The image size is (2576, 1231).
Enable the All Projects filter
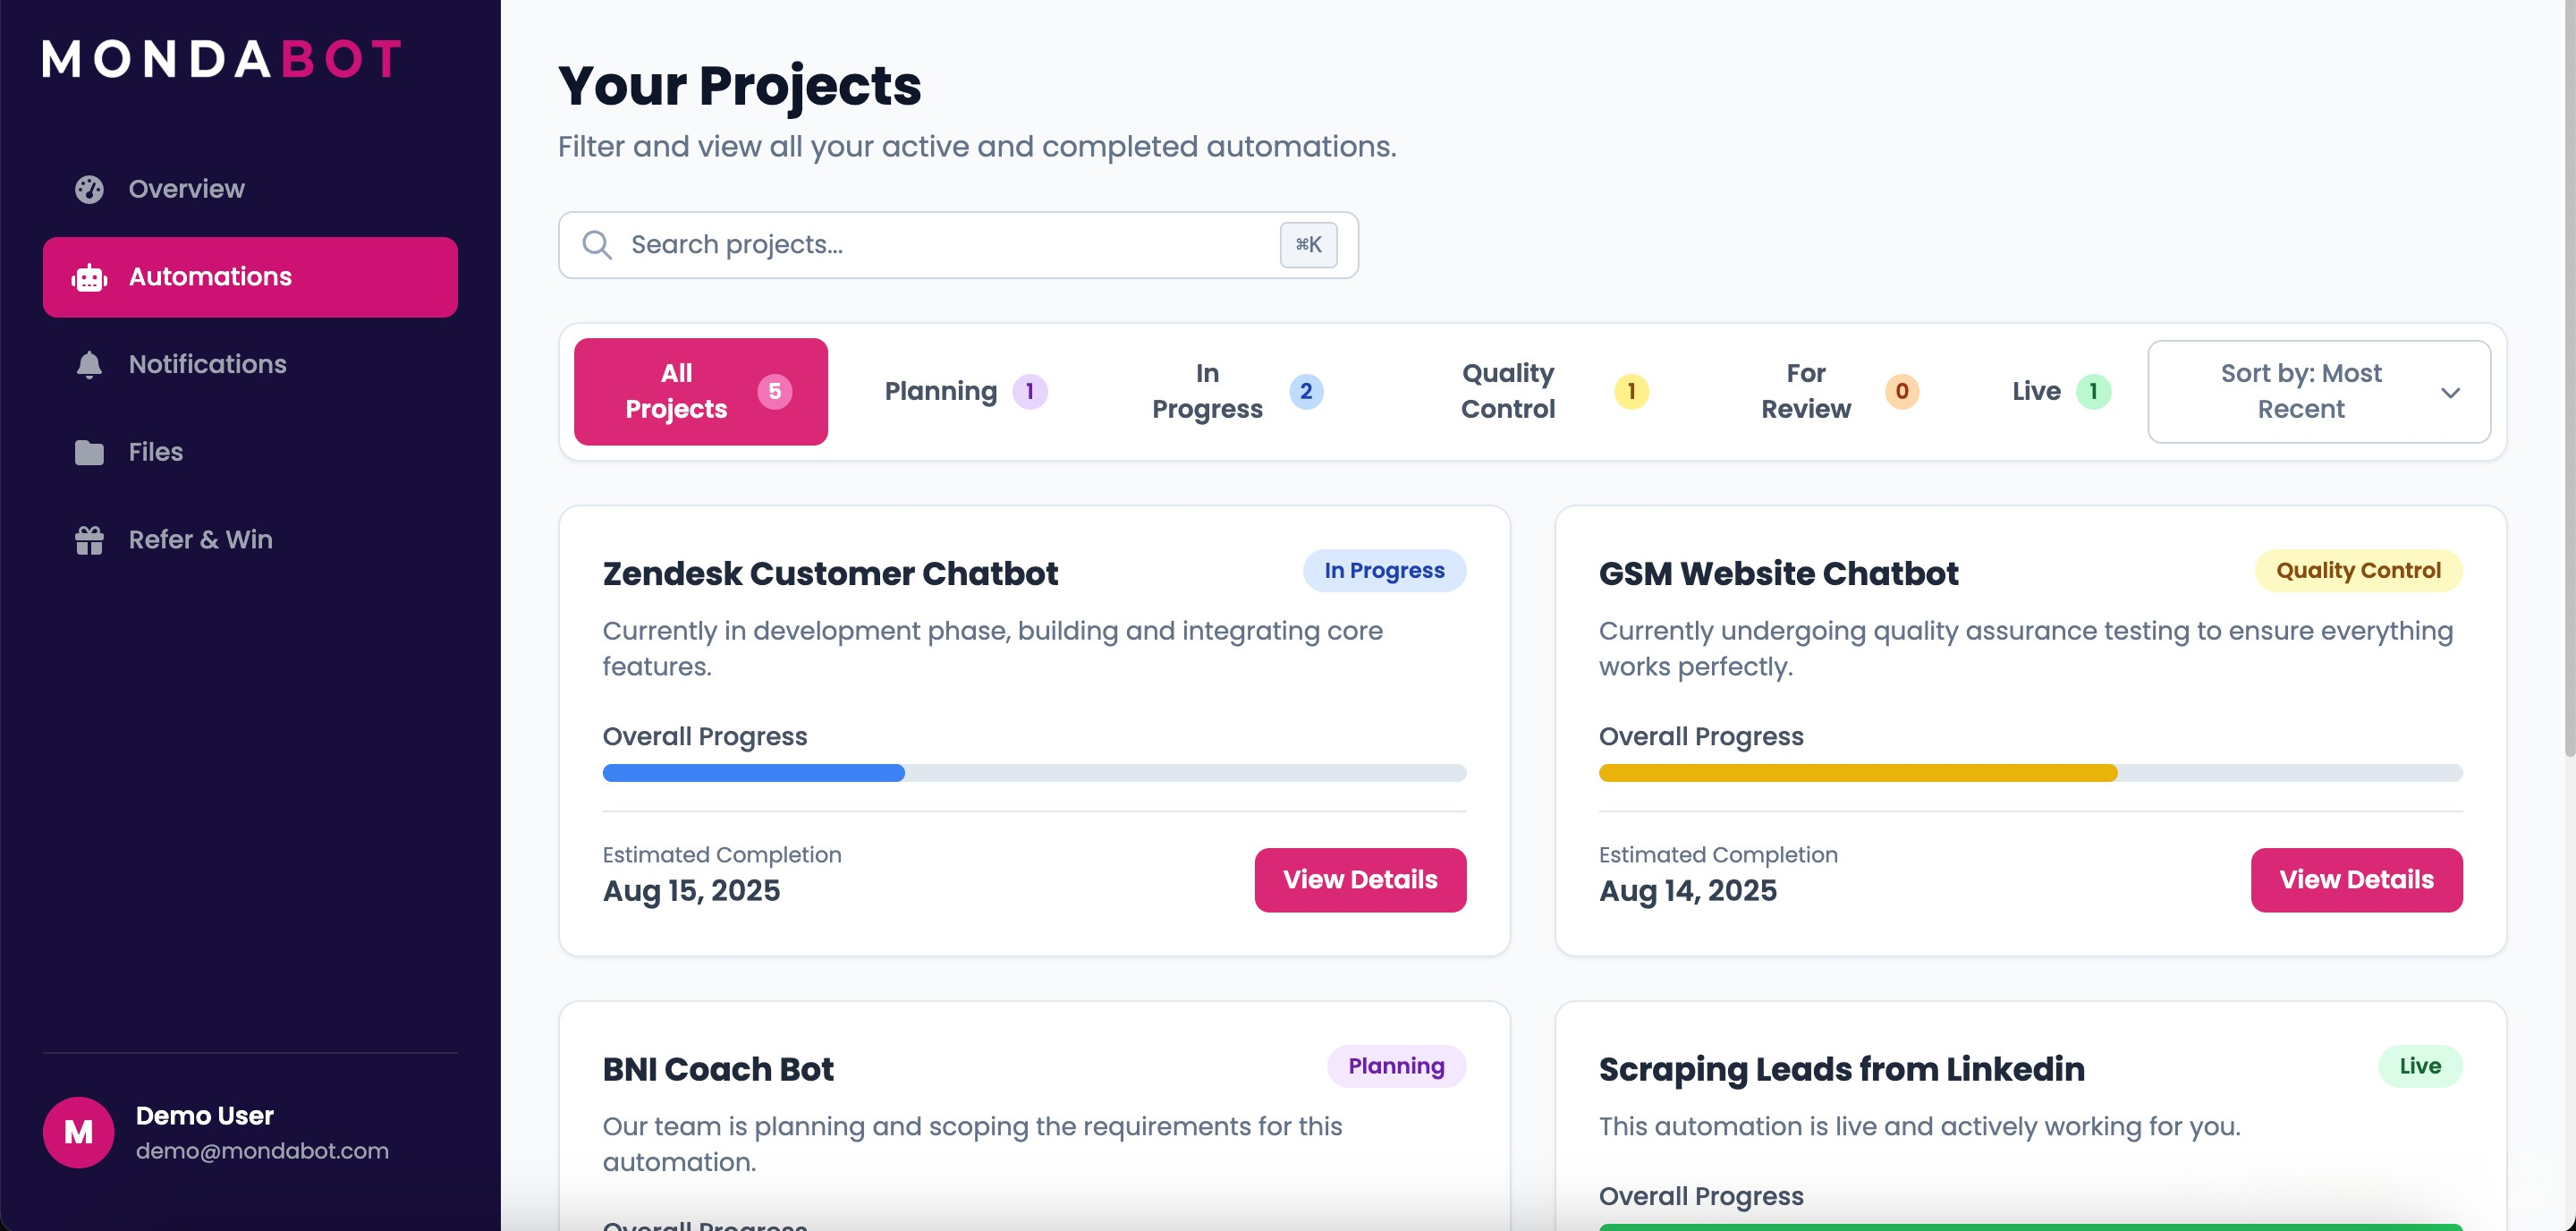(x=700, y=391)
